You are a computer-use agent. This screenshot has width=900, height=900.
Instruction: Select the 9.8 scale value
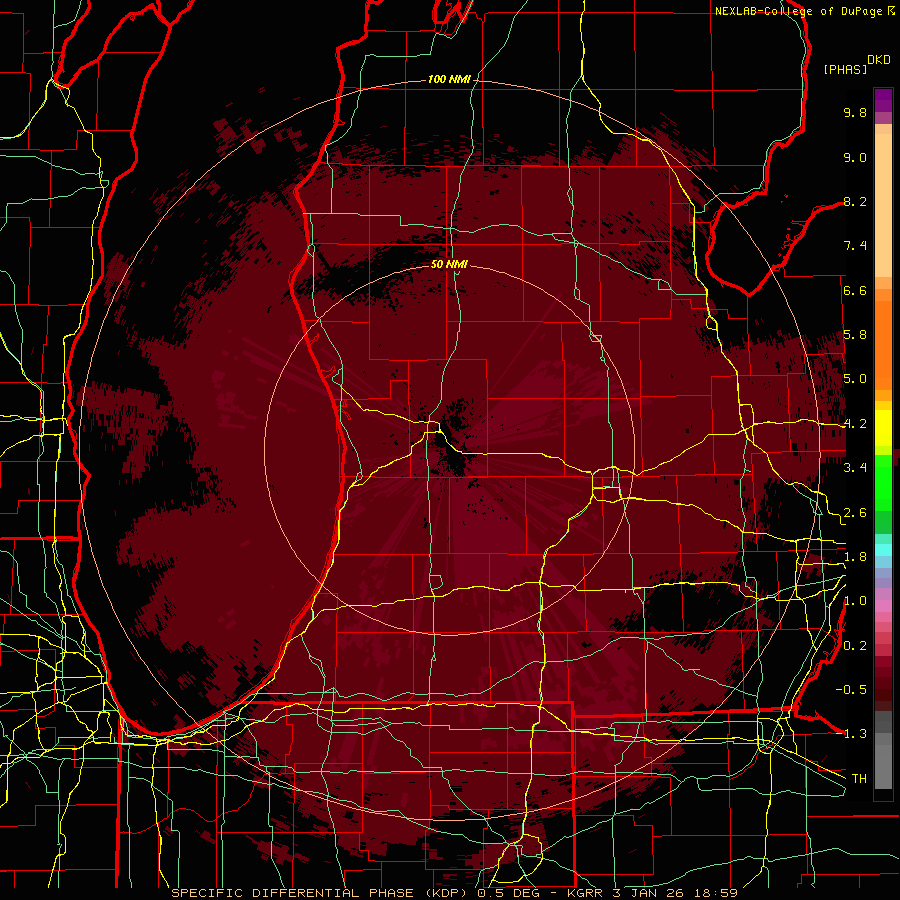[855, 112]
